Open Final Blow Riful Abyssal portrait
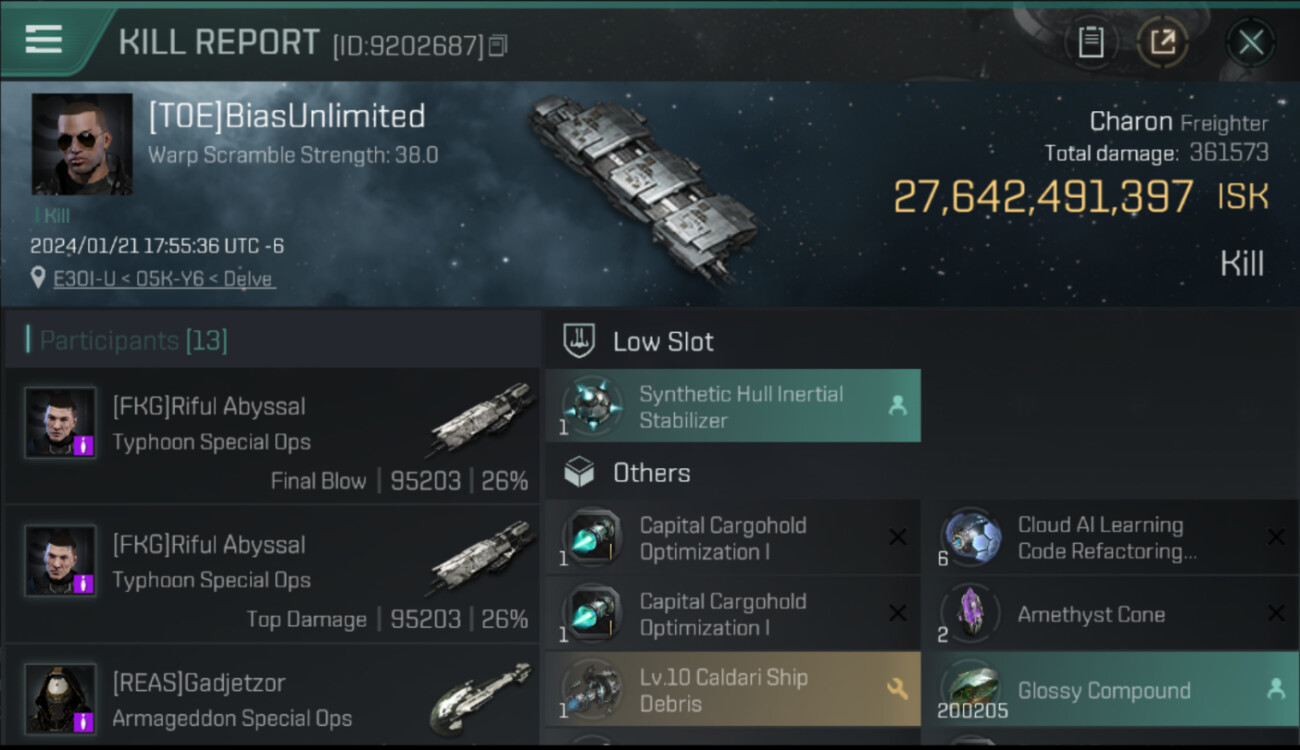Image resolution: width=1300 pixels, height=750 pixels. (61, 422)
